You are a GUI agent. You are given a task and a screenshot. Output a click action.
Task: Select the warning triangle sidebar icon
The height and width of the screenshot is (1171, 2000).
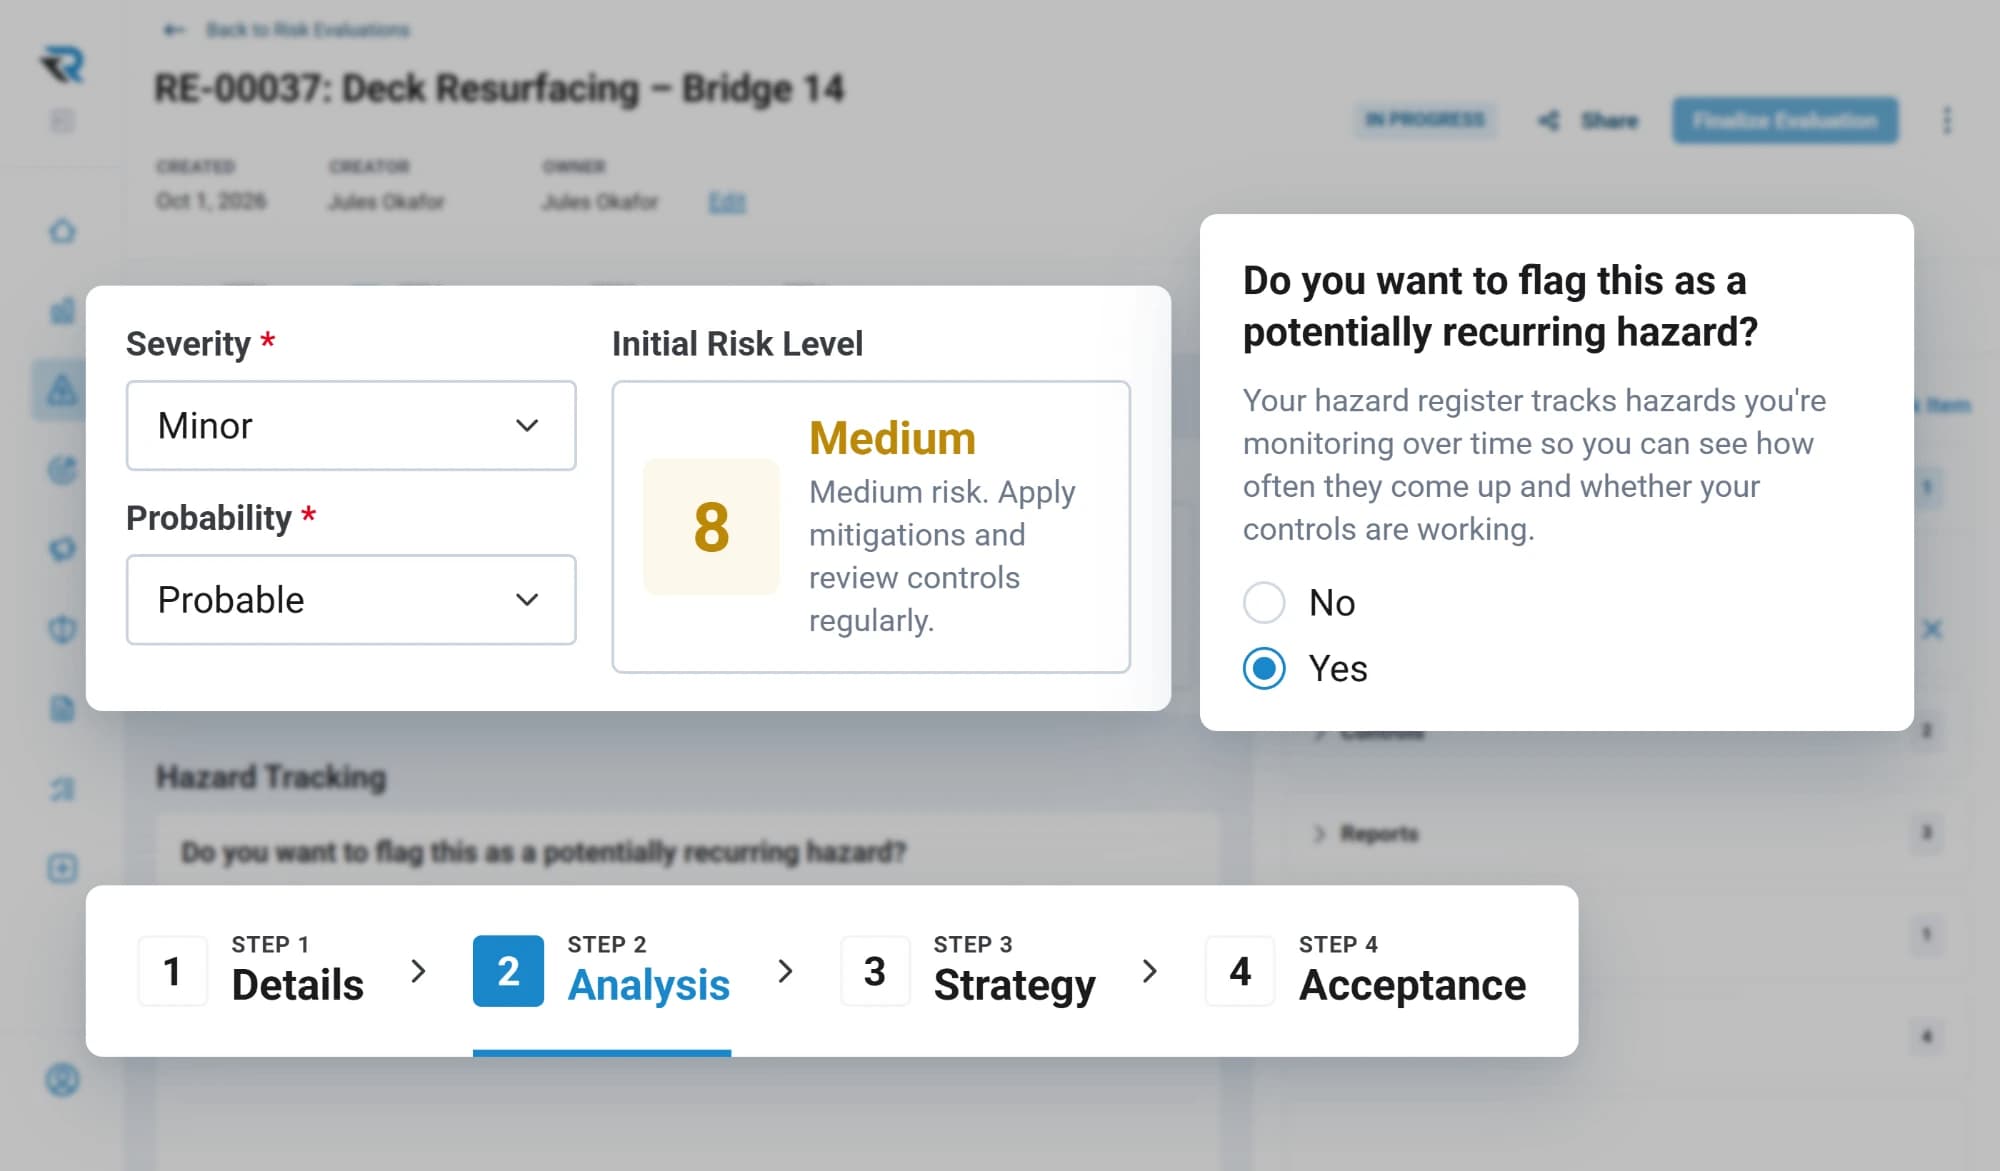point(62,389)
